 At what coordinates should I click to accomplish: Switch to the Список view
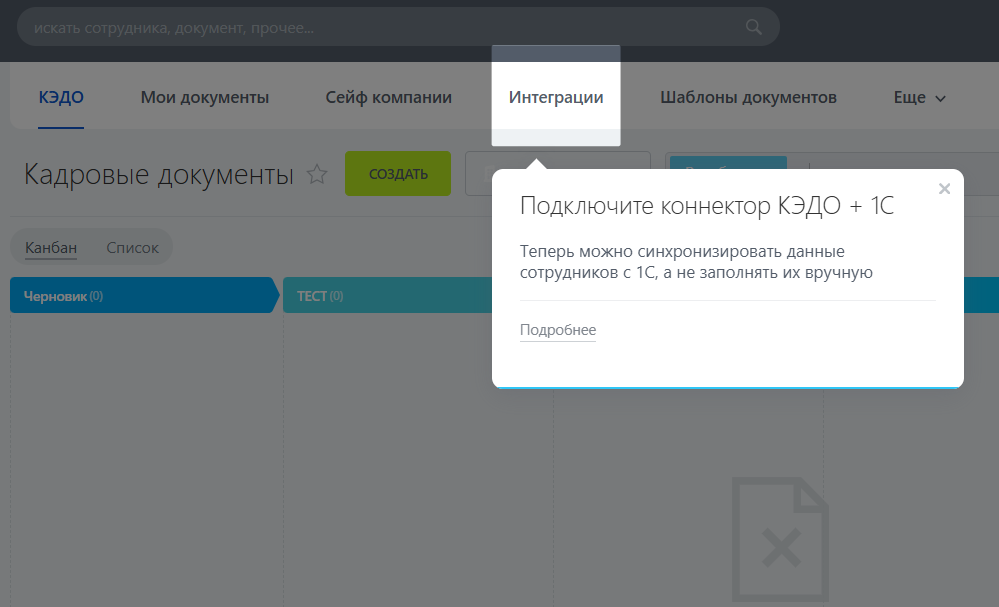(133, 248)
